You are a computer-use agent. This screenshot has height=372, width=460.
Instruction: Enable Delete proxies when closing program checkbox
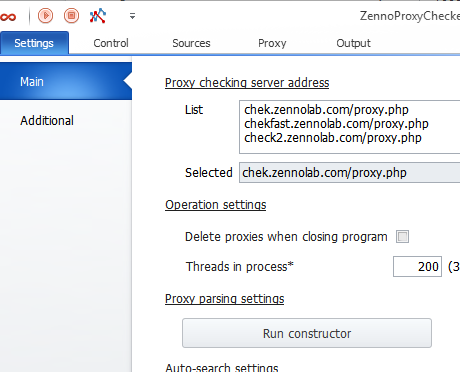tap(402, 237)
